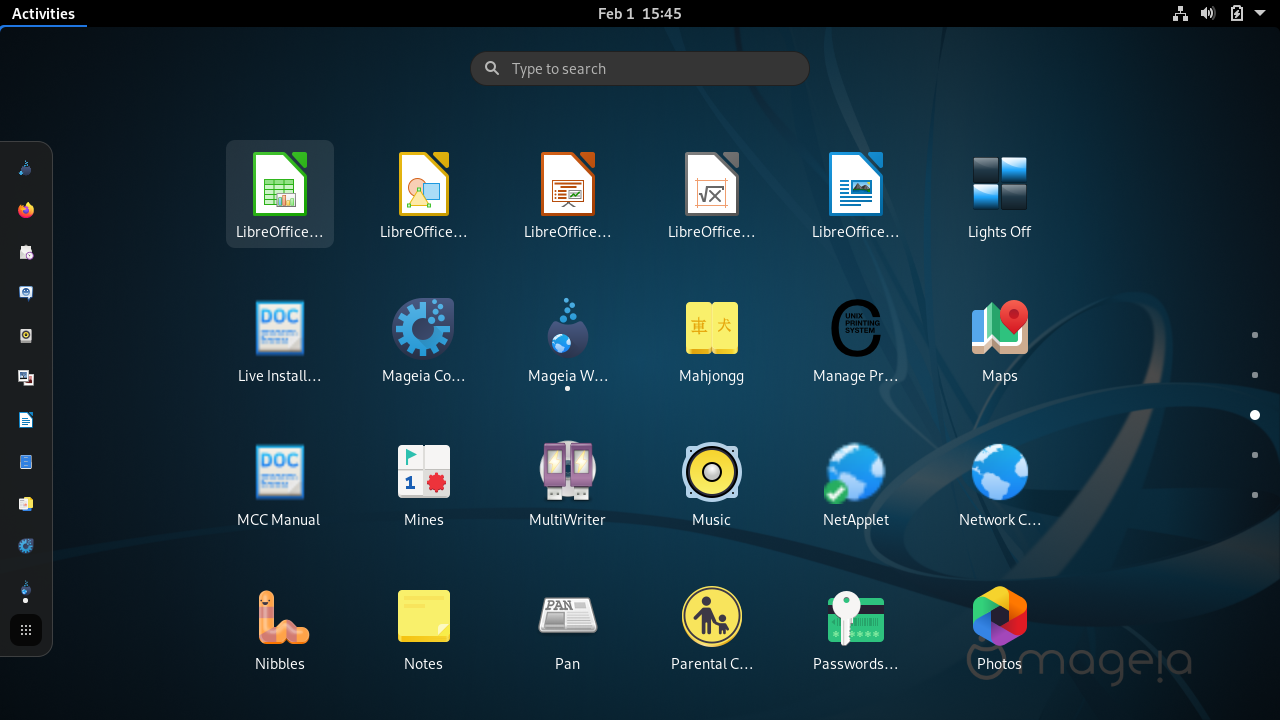
Task: Click the battery status icon in top bar
Action: [x=1237, y=13]
